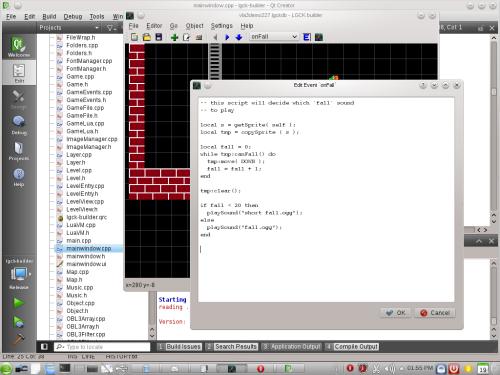Open the Compile Output pane

tap(352, 347)
